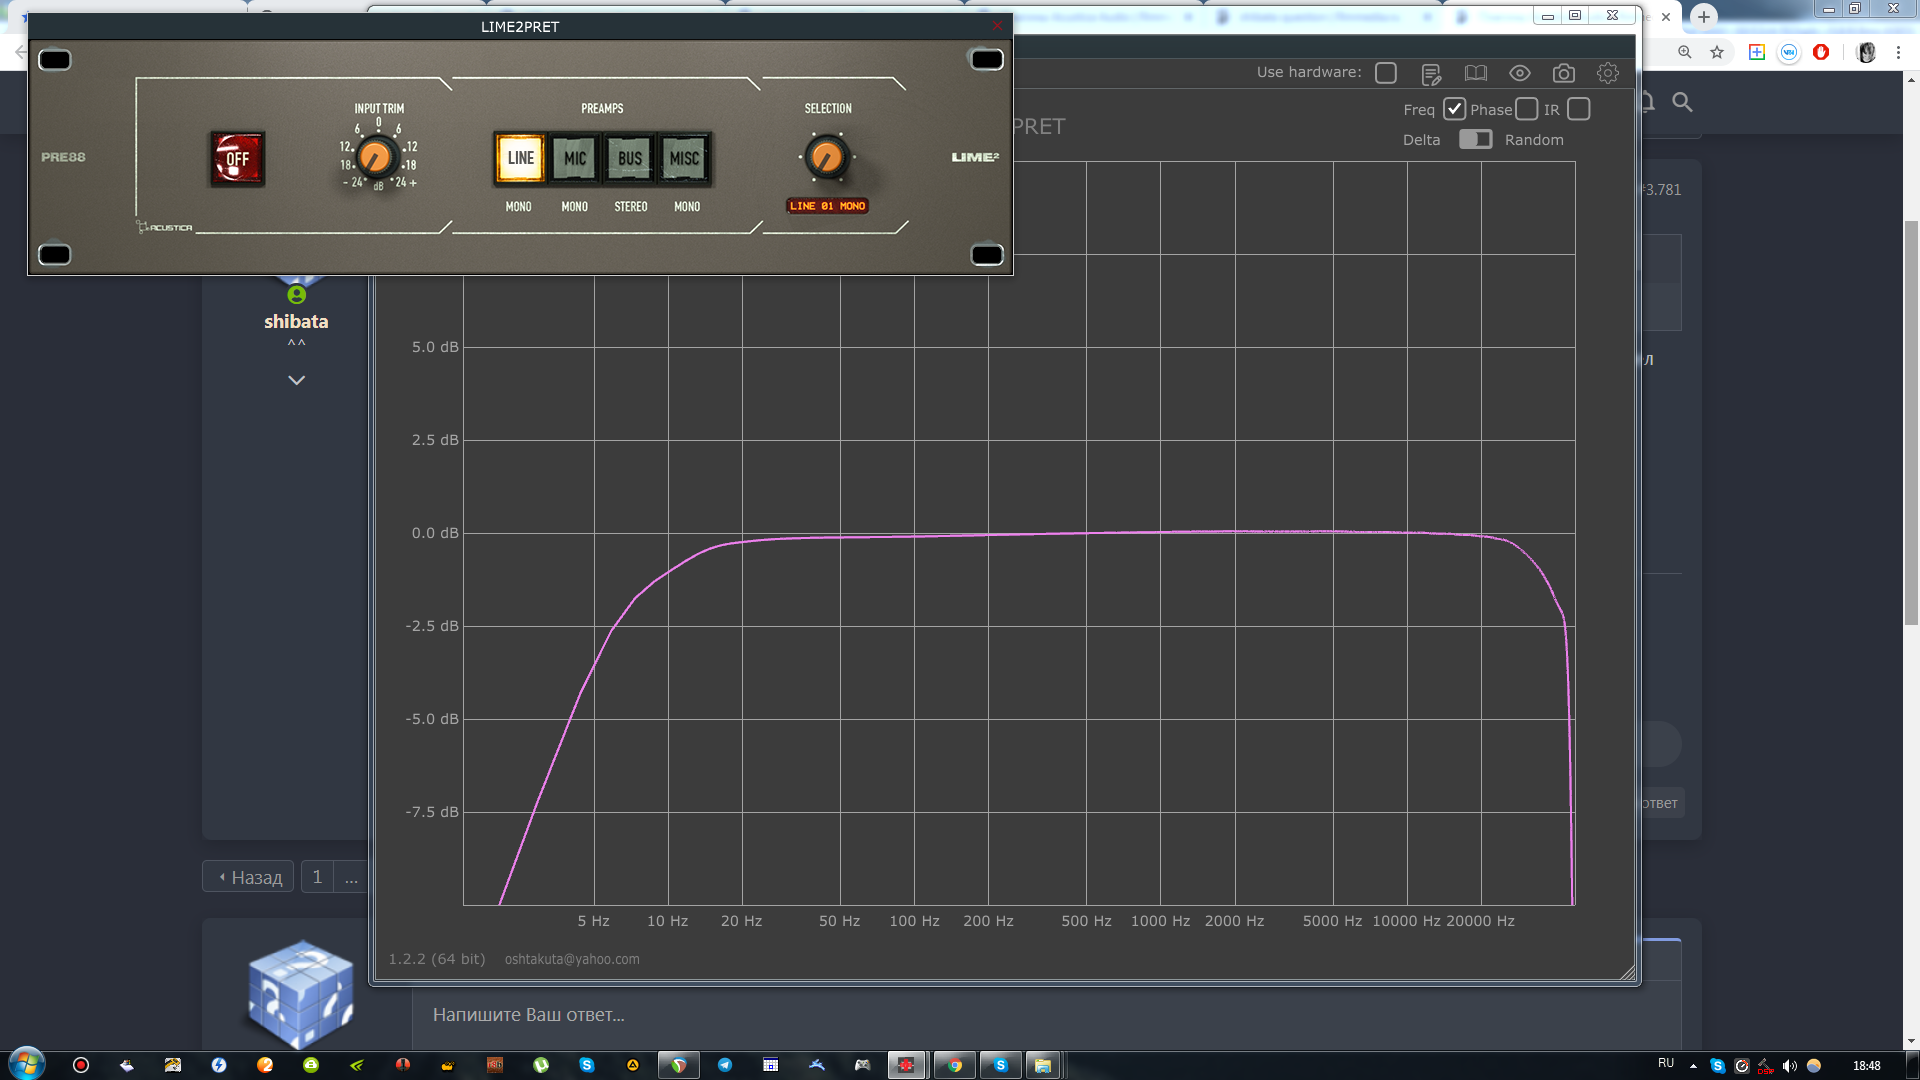
Task: Open the book manual icon
Action: coord(1475,73)
